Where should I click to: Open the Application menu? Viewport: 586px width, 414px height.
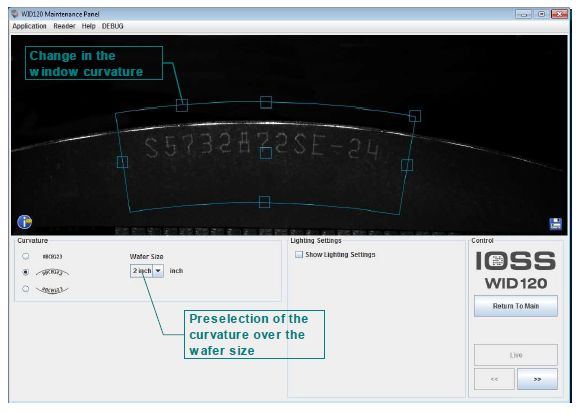(x=30, y=26)
